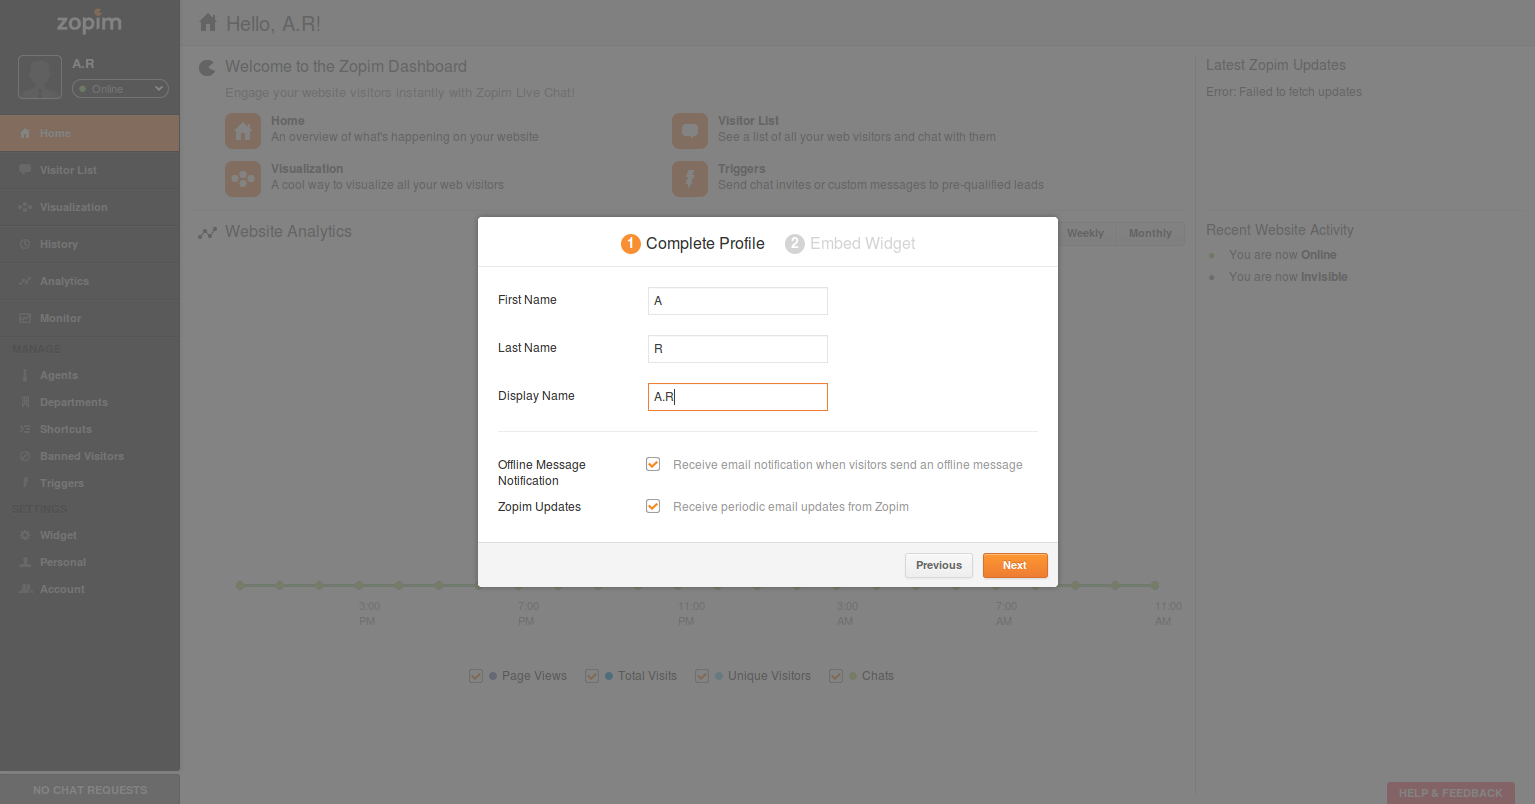Switch to the Complete Profile step

[693, 243]
